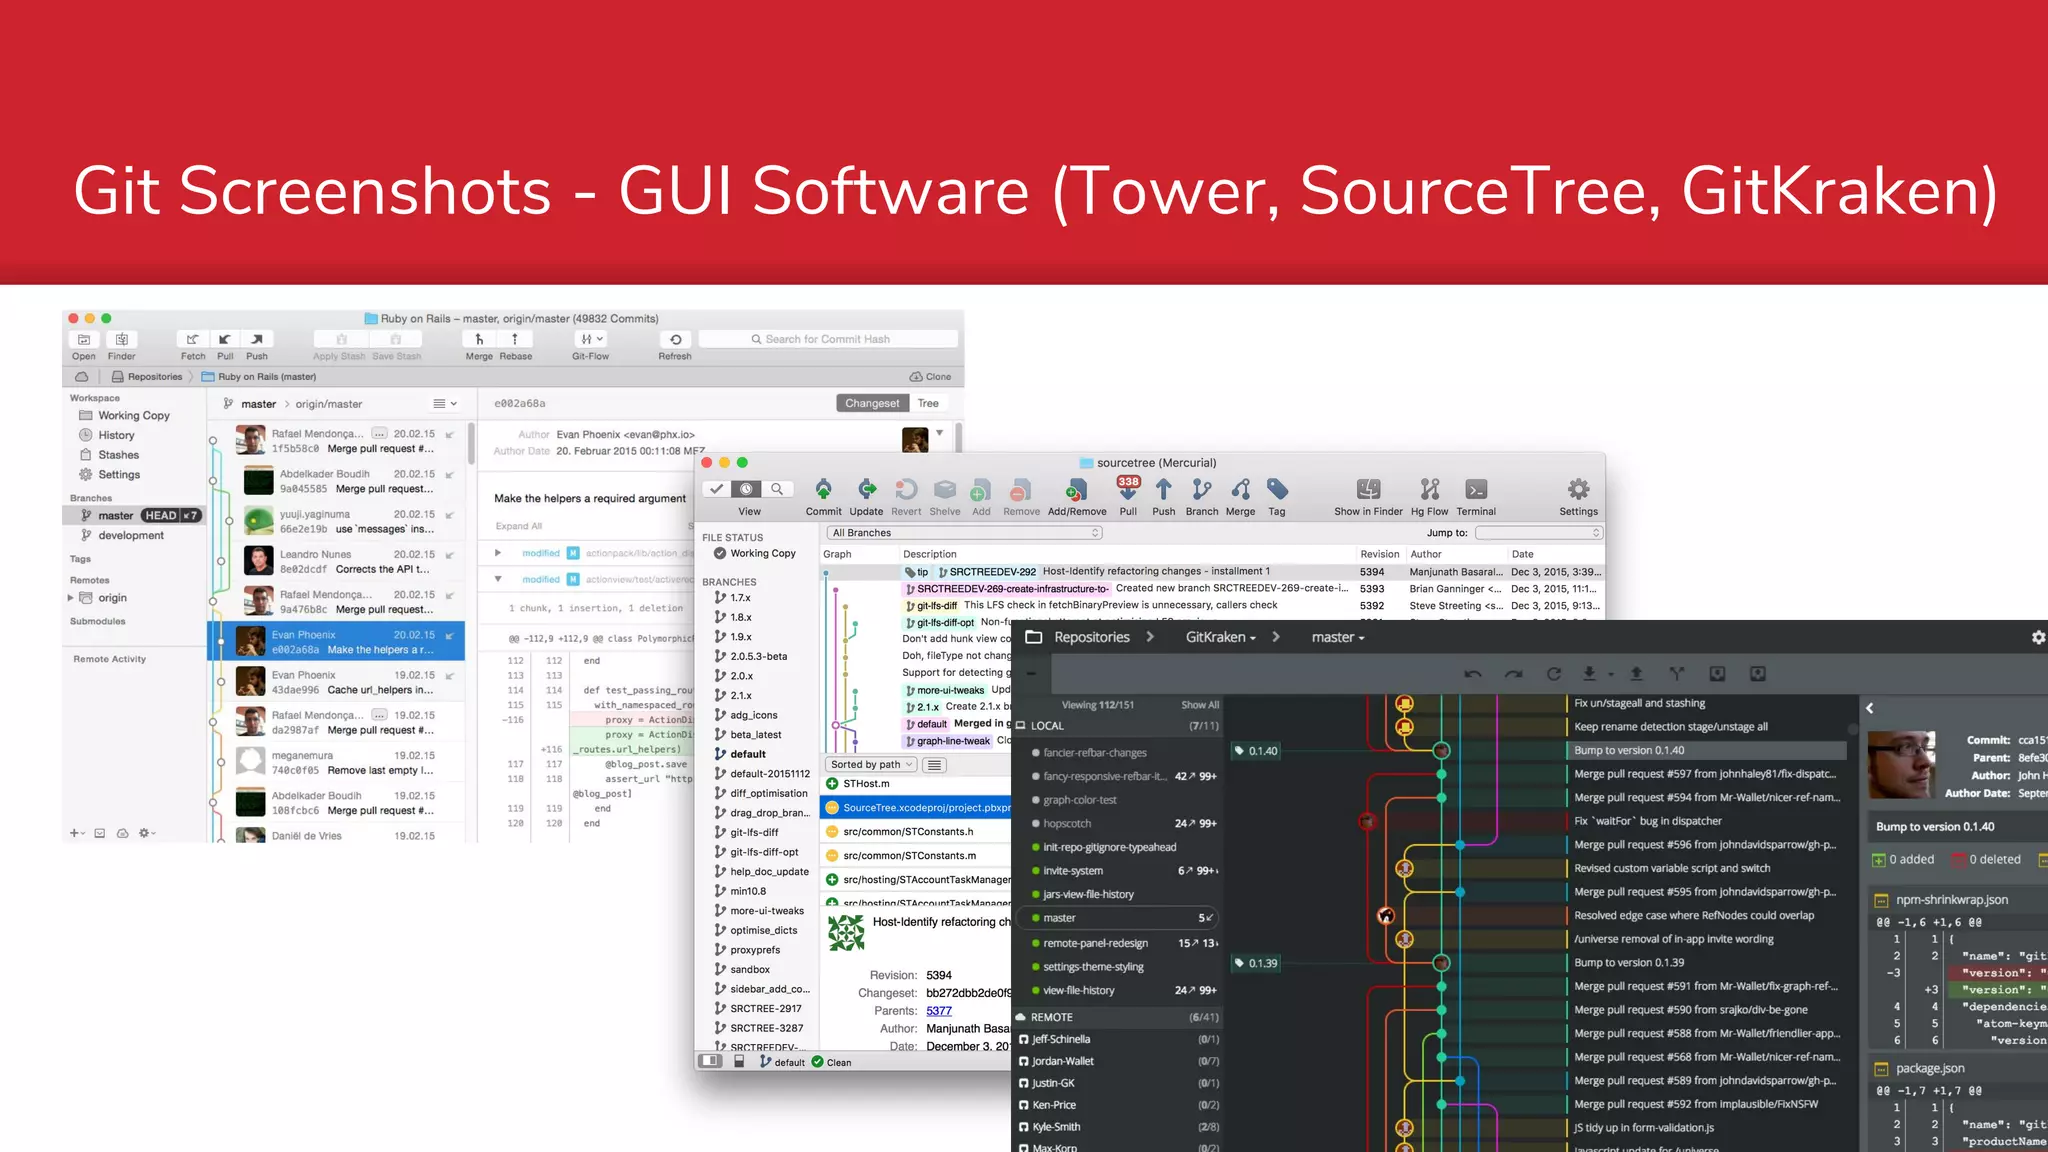Switch to the Tree tab in Tower
This screenshot has width=2048, height=1152.
928,403
